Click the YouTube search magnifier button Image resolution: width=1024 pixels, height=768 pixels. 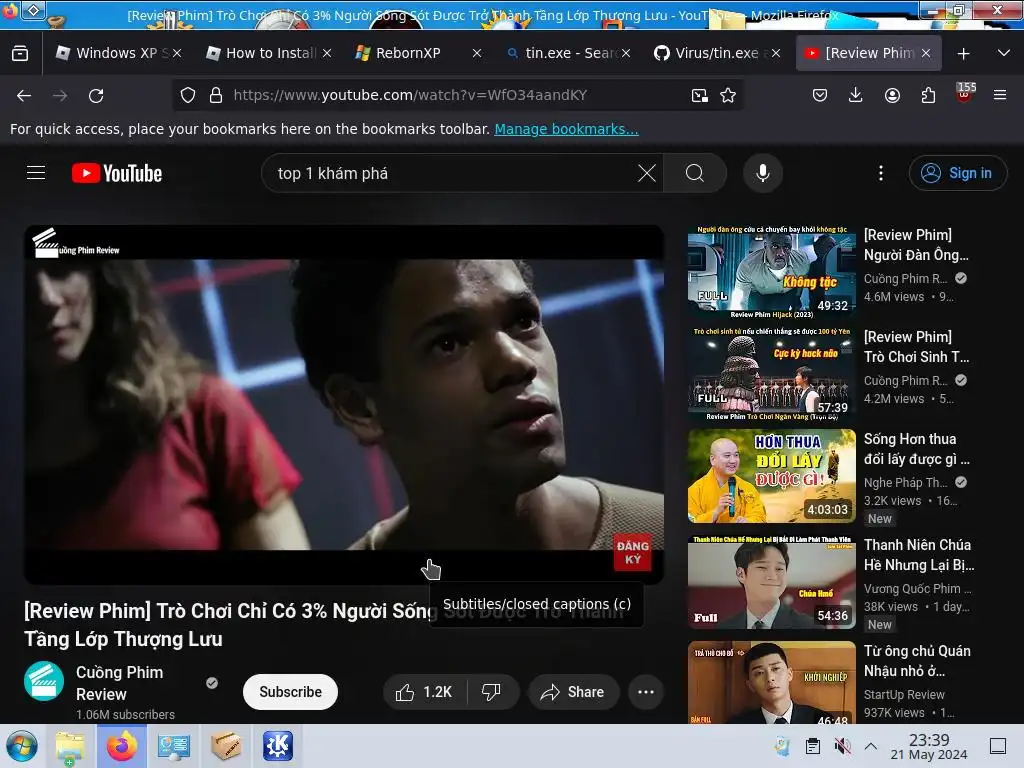coord(695,173)
